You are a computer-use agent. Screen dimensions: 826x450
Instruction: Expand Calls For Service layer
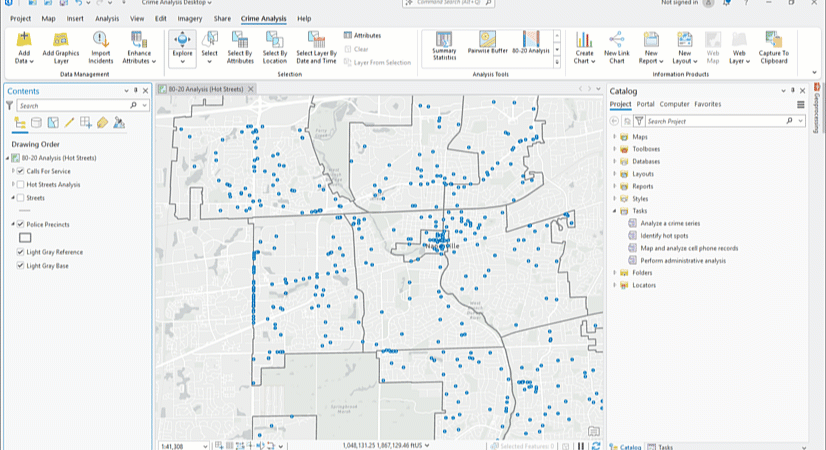click(13, 171)
